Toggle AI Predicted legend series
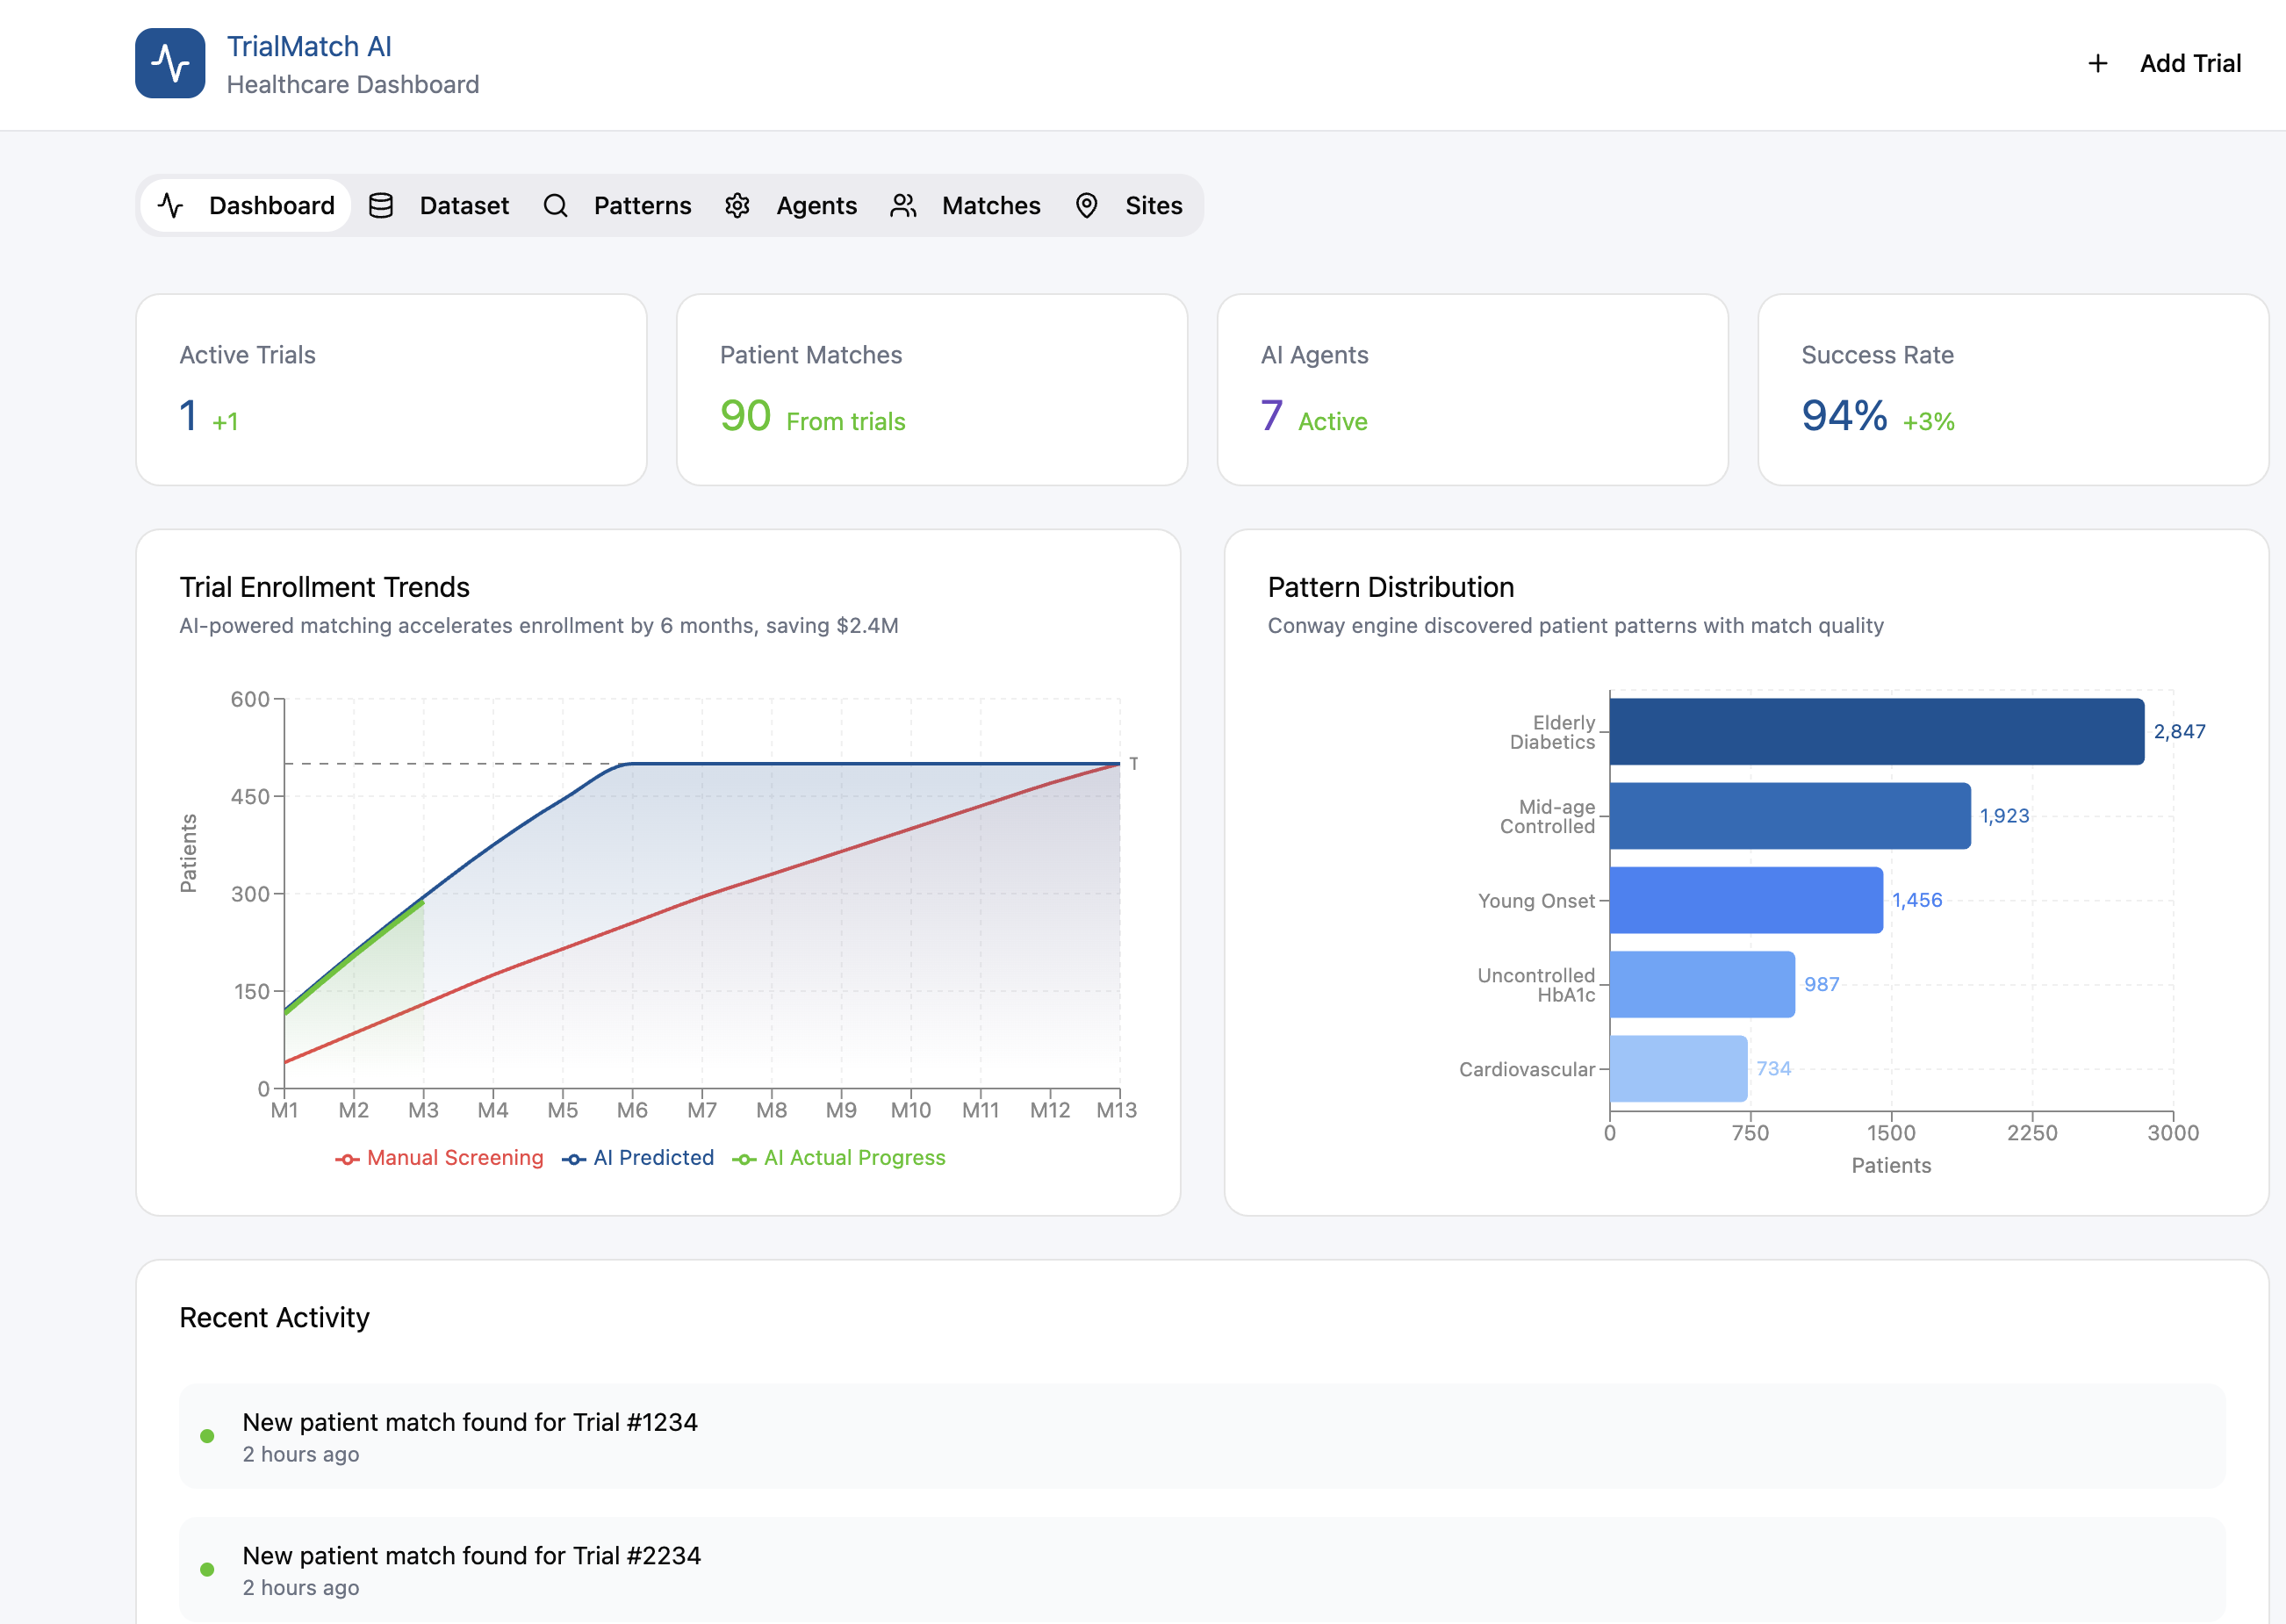Screen dimensions: 2286x1624 pos(639,1157)
